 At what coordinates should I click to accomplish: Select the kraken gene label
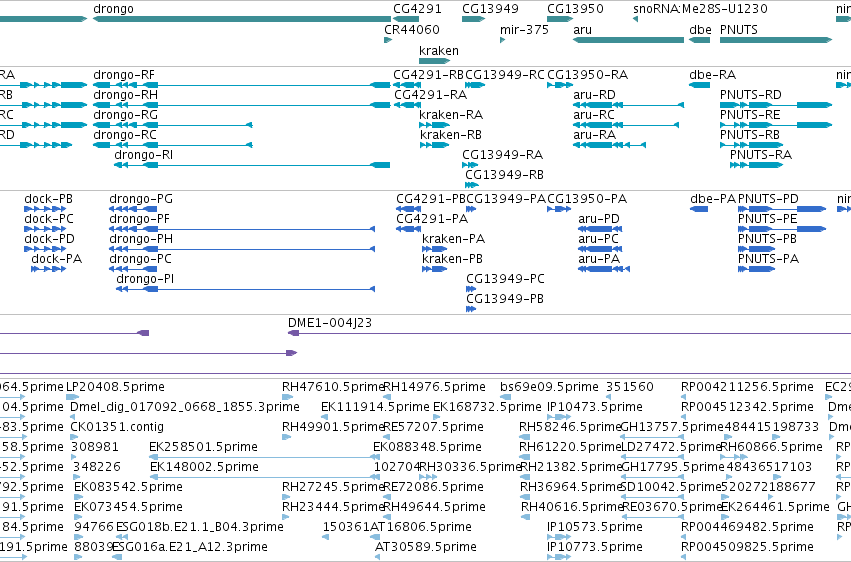(439, 50)
